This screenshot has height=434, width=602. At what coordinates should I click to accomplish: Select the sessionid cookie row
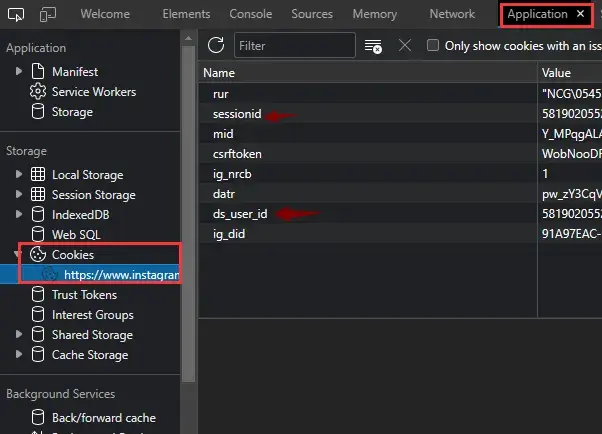click(x=400, y=114)
